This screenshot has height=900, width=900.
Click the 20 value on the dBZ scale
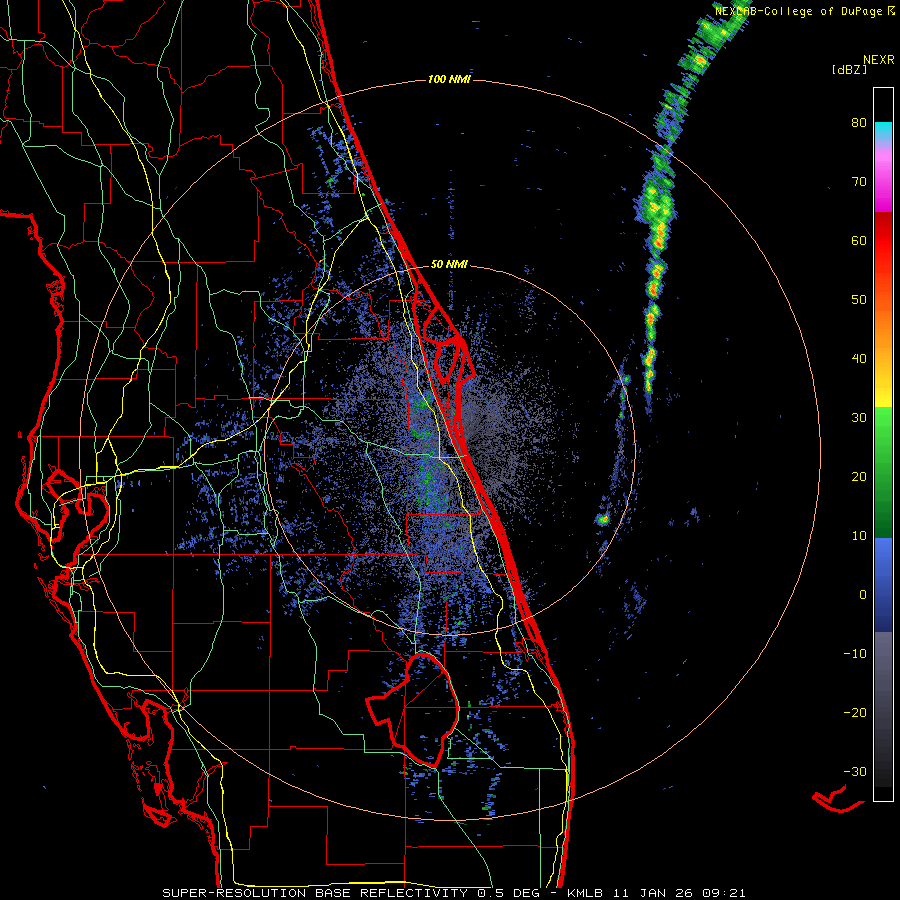(x=859, y=477)
